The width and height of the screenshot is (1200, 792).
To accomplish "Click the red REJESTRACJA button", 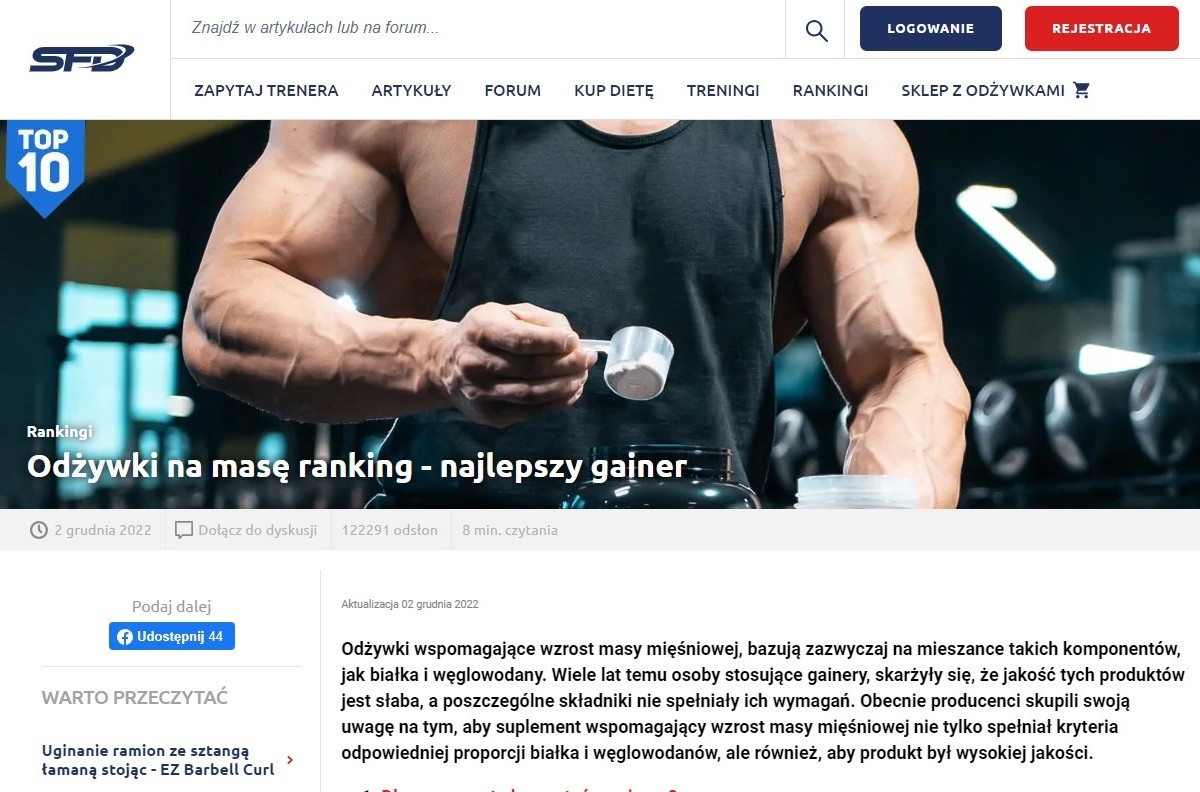I will pos(1101,29).
